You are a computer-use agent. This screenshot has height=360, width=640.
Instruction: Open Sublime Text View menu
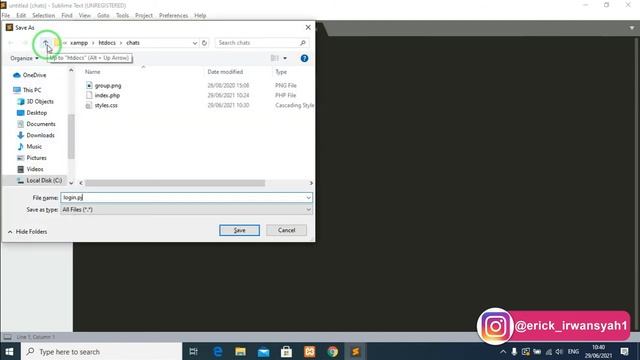click(x=84, y=16)
